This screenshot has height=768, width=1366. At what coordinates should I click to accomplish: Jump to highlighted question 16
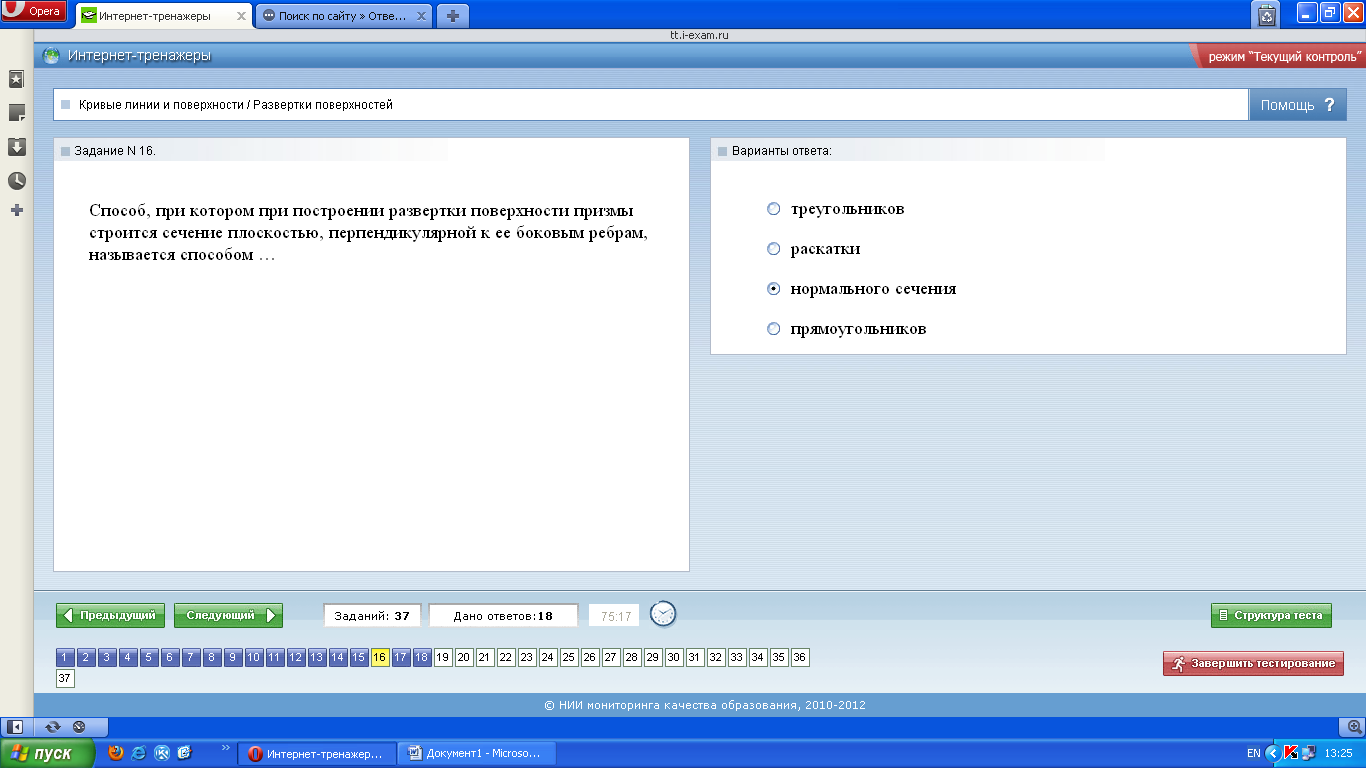[380, 657]
